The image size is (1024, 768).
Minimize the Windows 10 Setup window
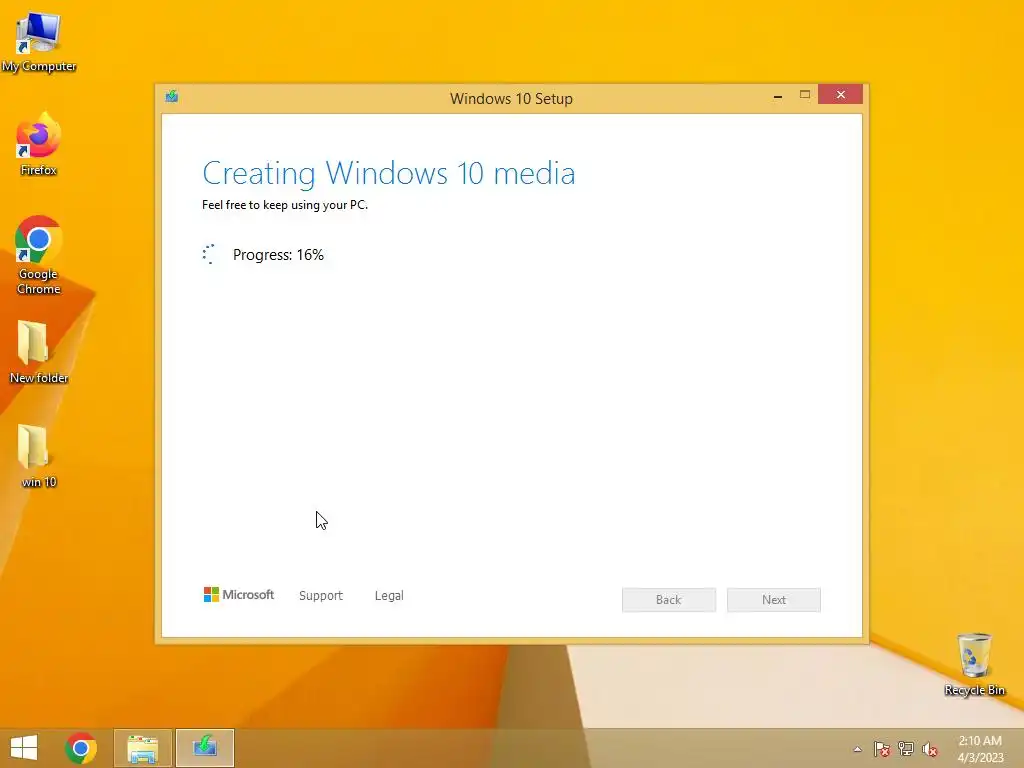(x=778, y=95)
